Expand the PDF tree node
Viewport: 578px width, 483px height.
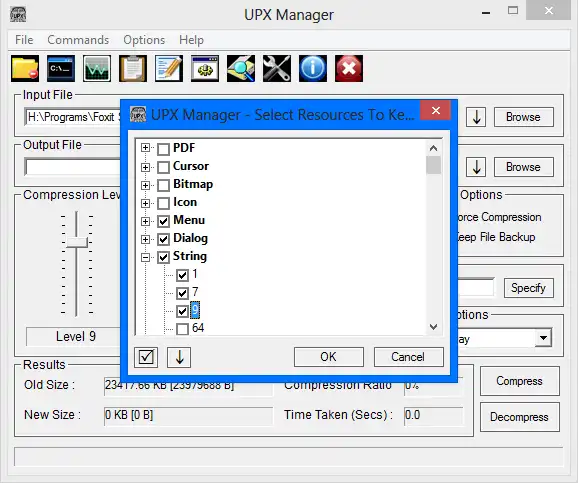[x=145, y=148]
